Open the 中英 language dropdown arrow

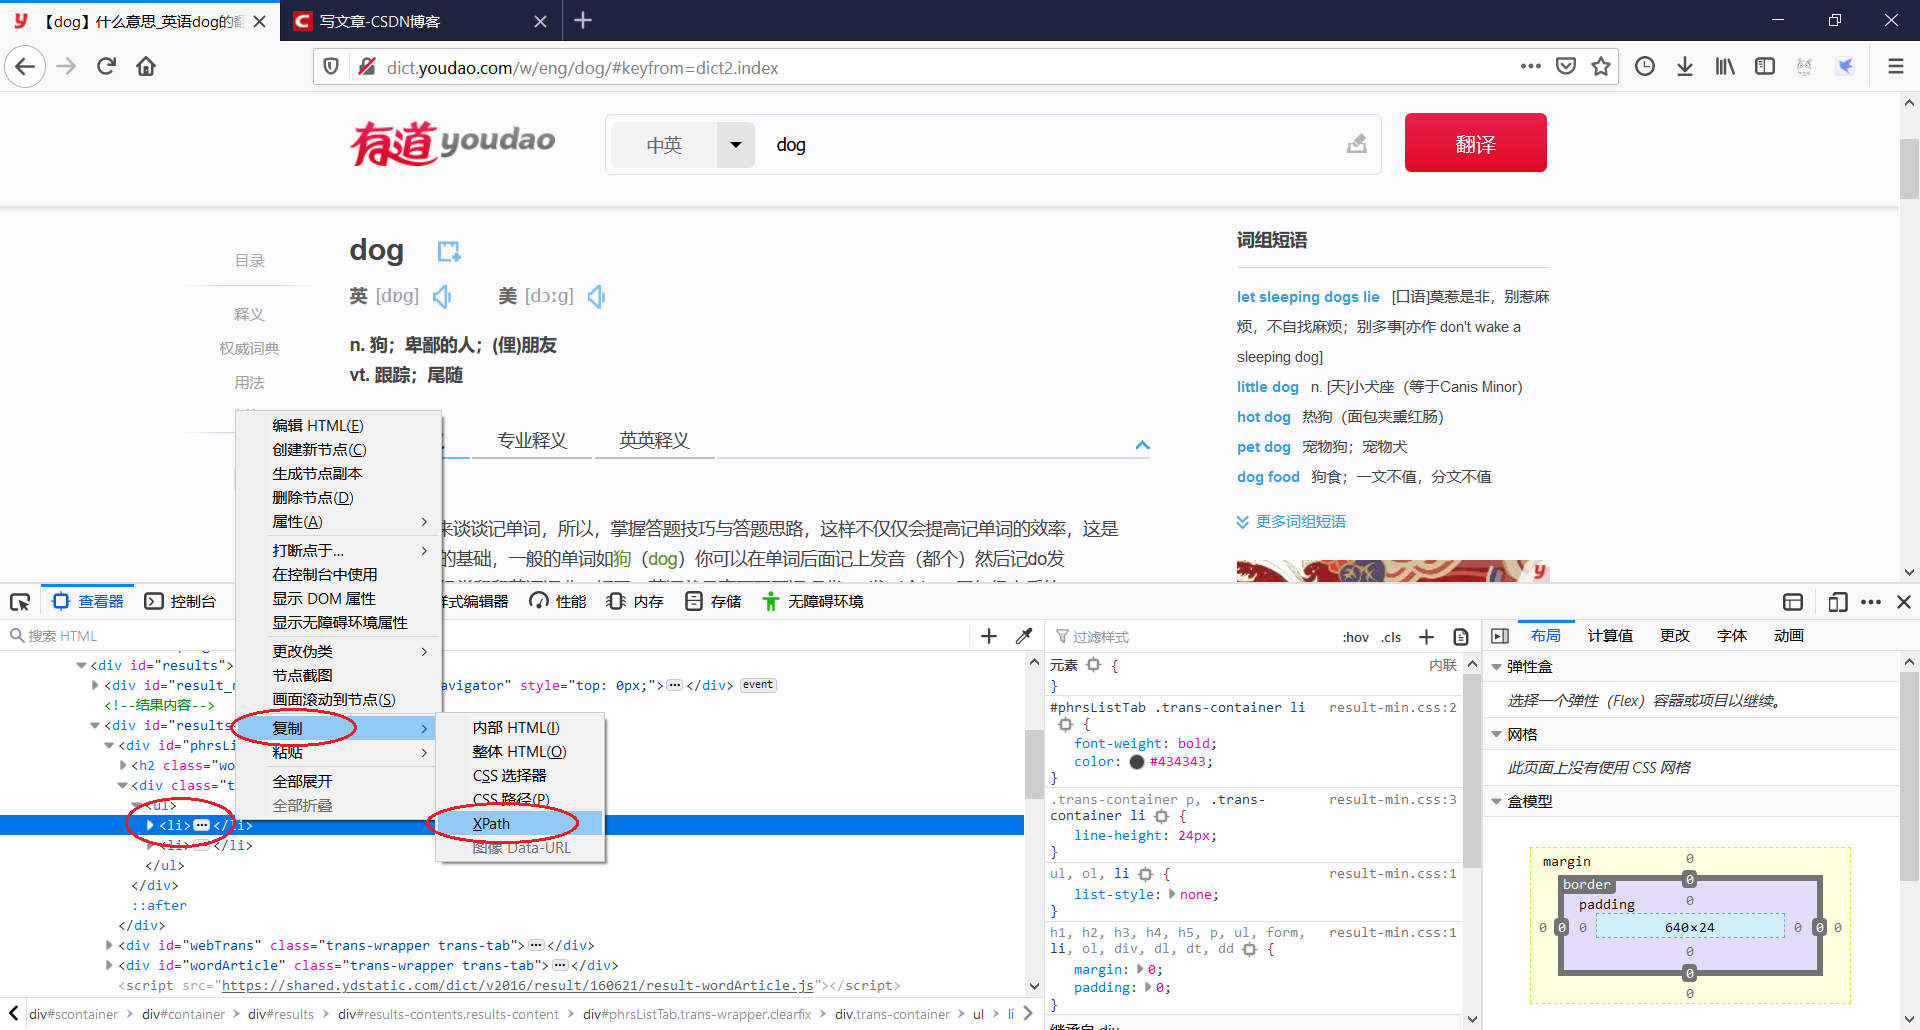[x=736, y=145]
